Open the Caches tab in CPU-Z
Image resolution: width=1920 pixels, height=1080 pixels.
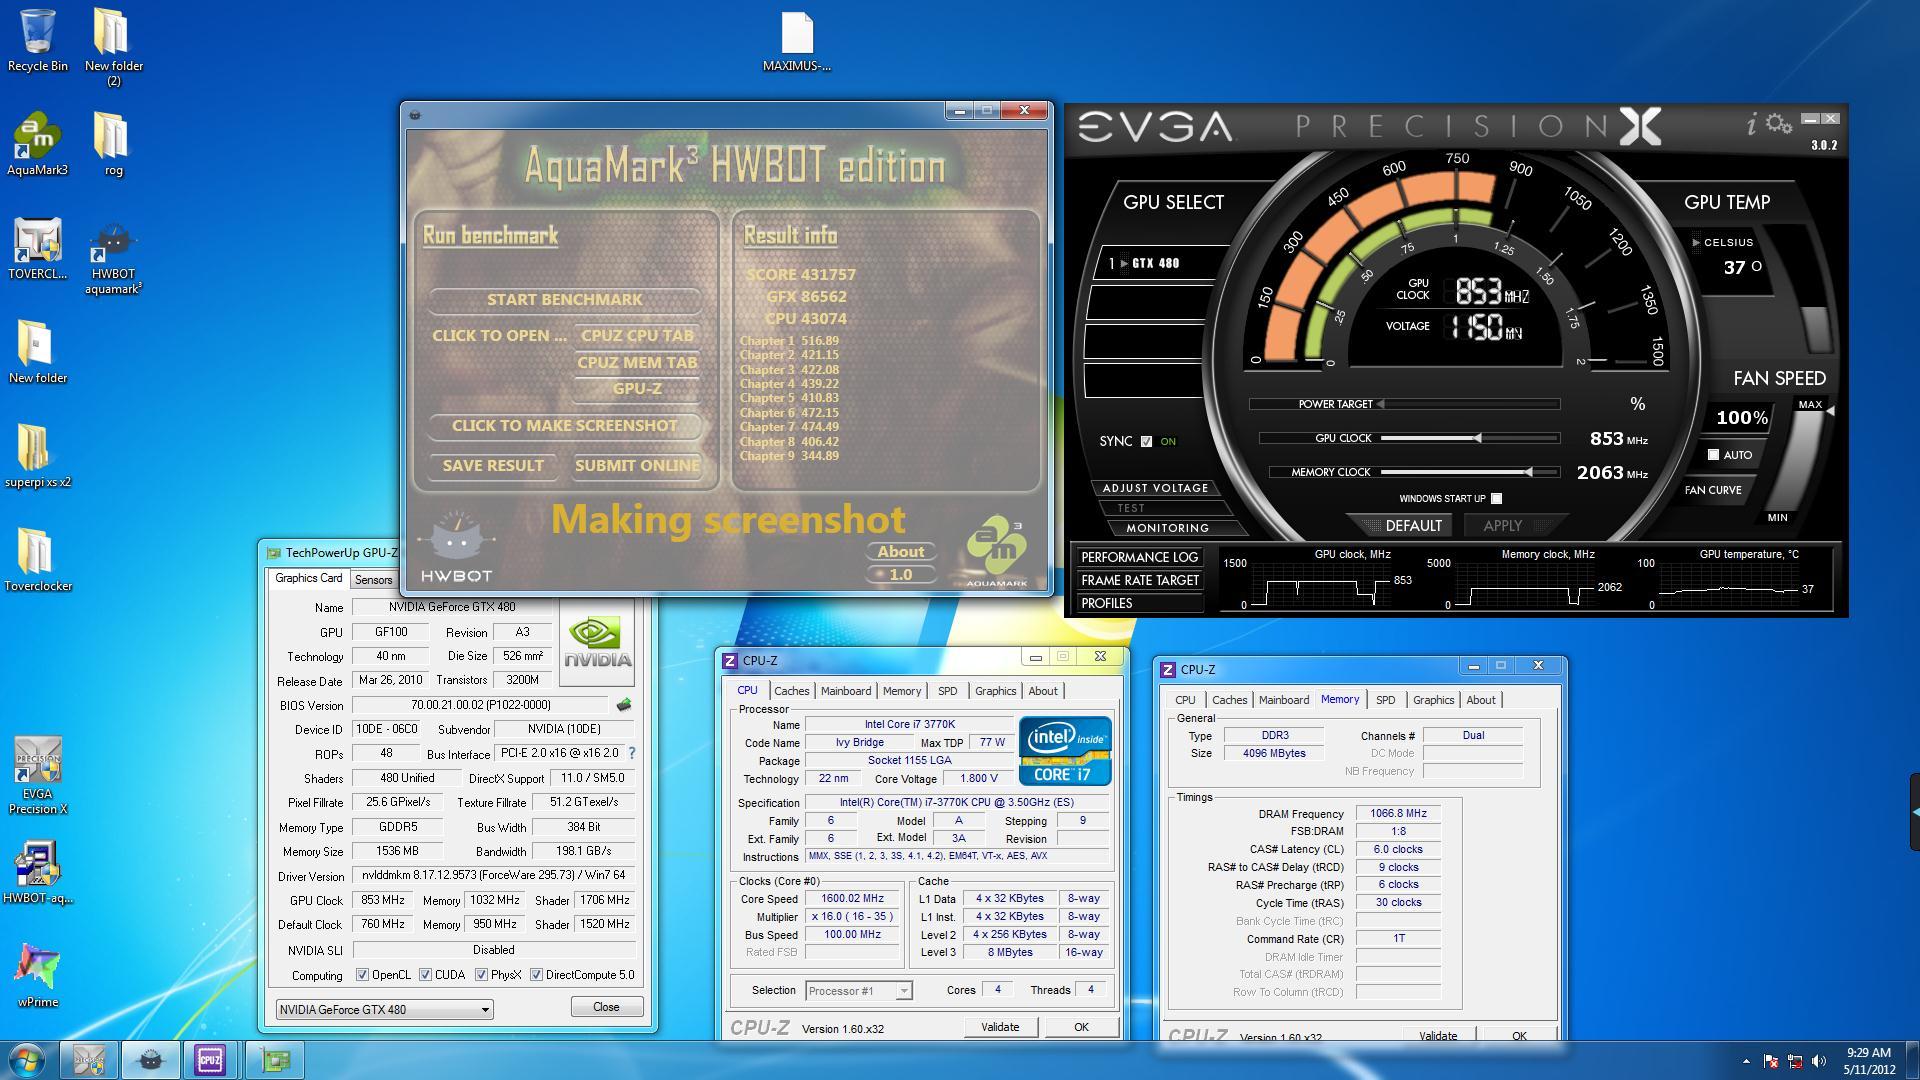tap(791, 691)
